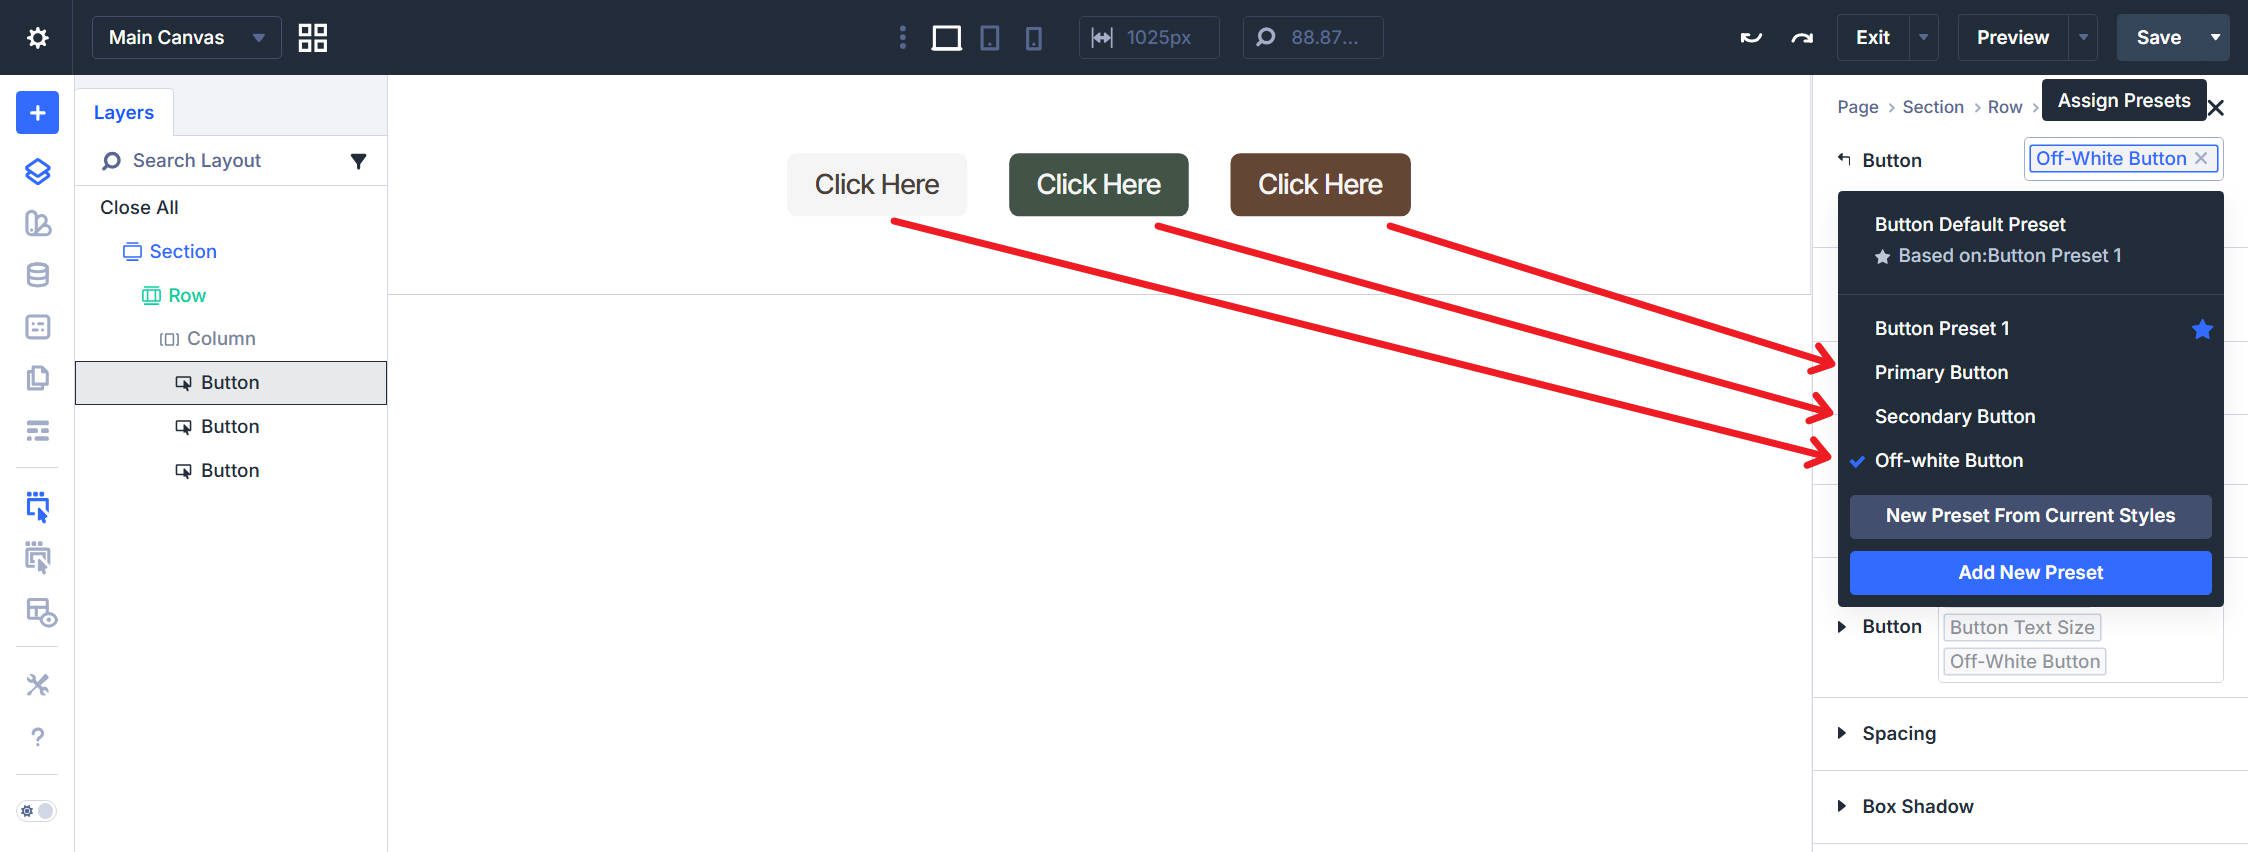
Task: Toggle the dark mode switch at bottom left
Action: point(37,810)
